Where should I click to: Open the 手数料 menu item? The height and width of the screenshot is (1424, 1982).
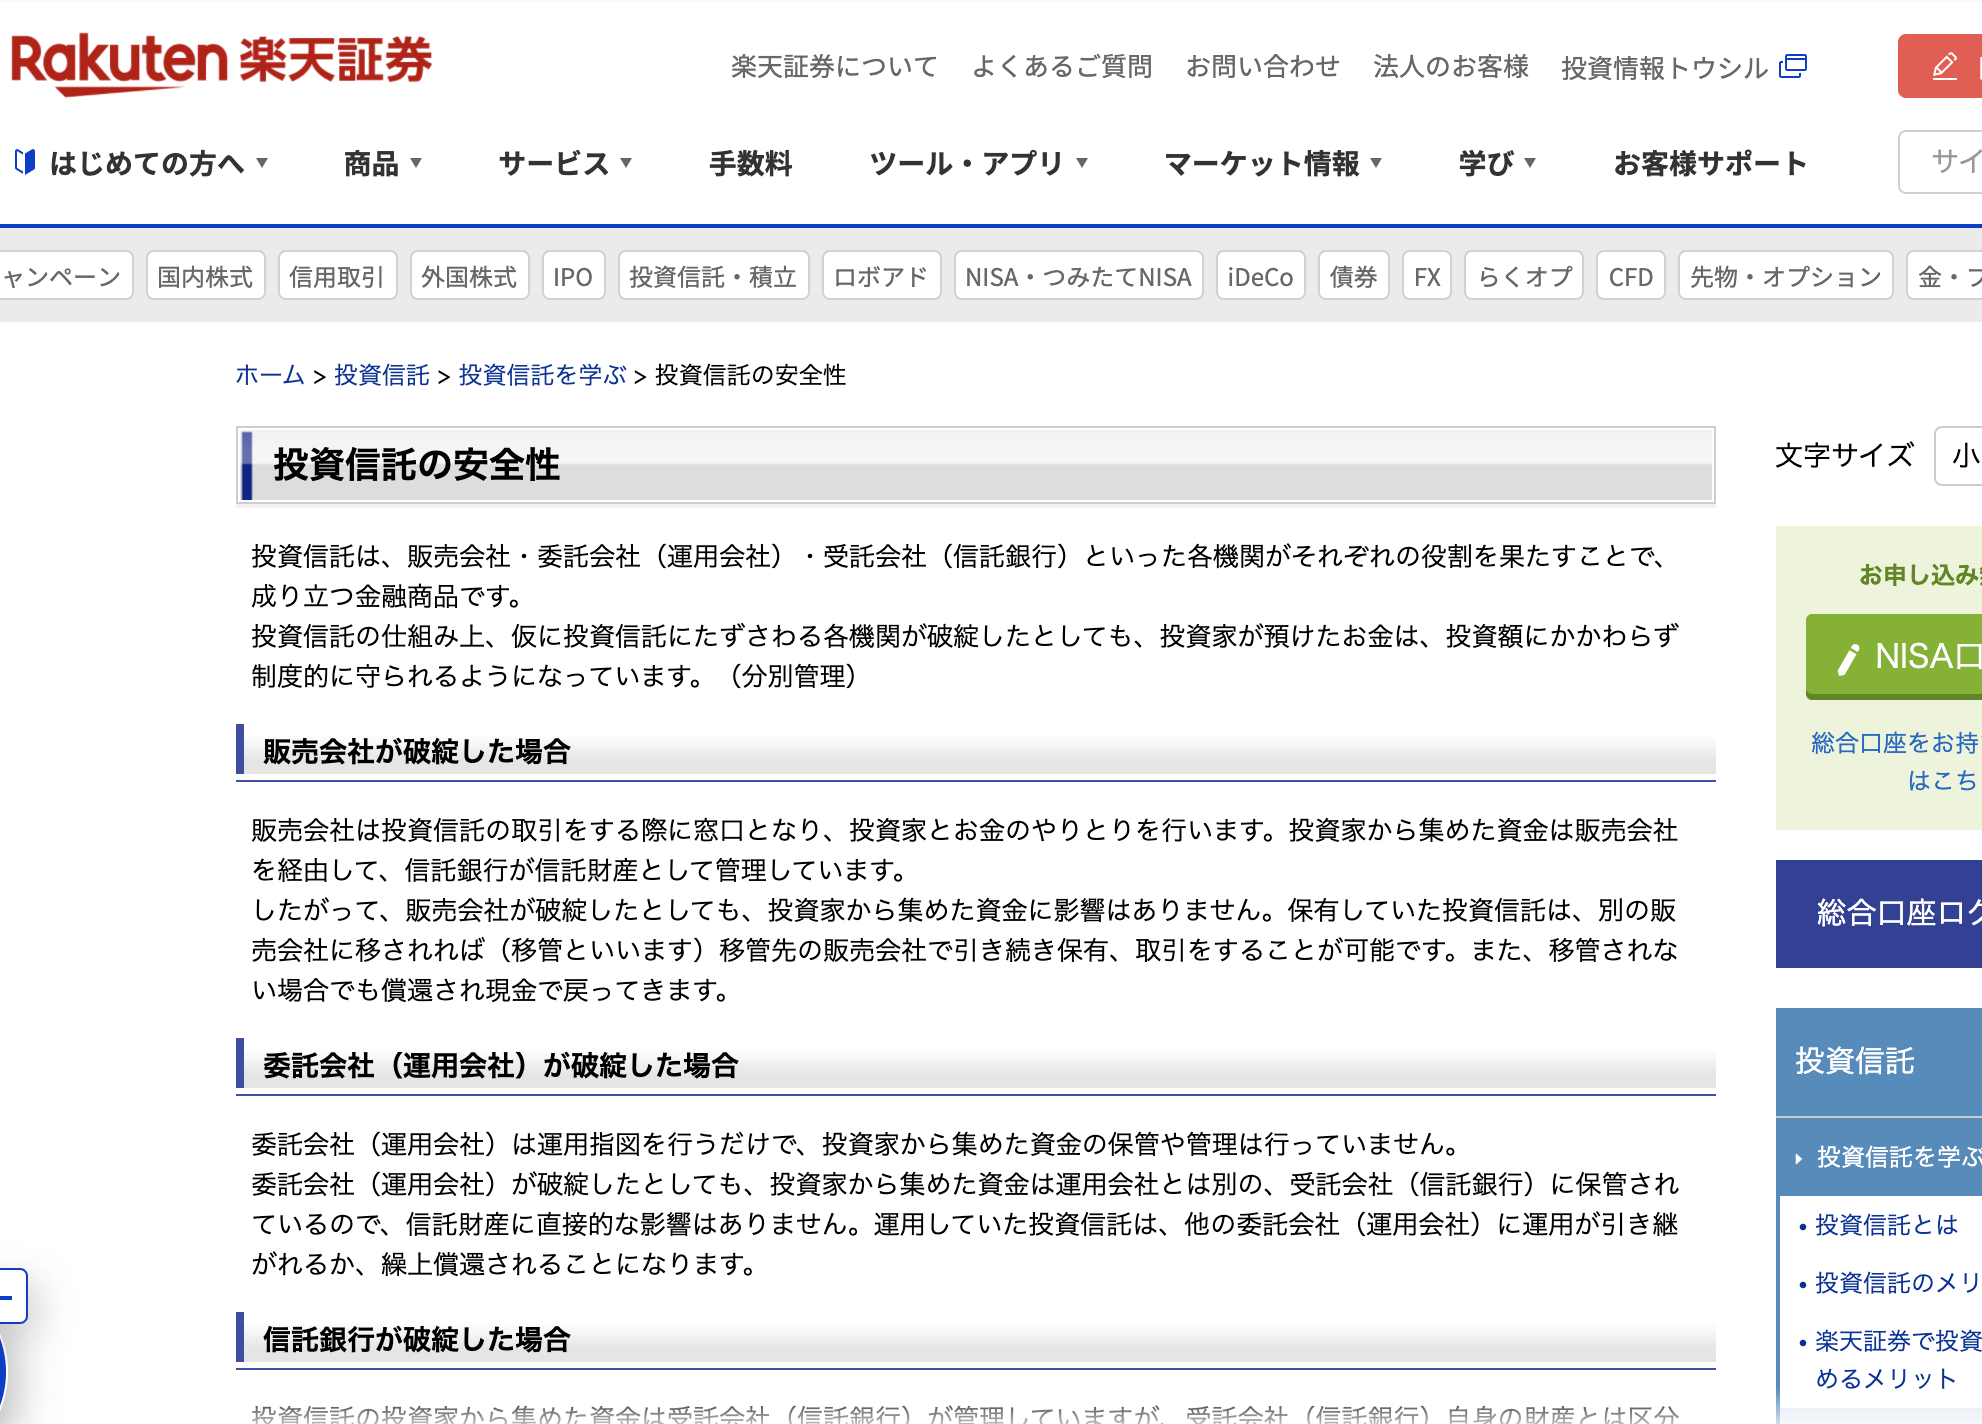pos(750,163)
